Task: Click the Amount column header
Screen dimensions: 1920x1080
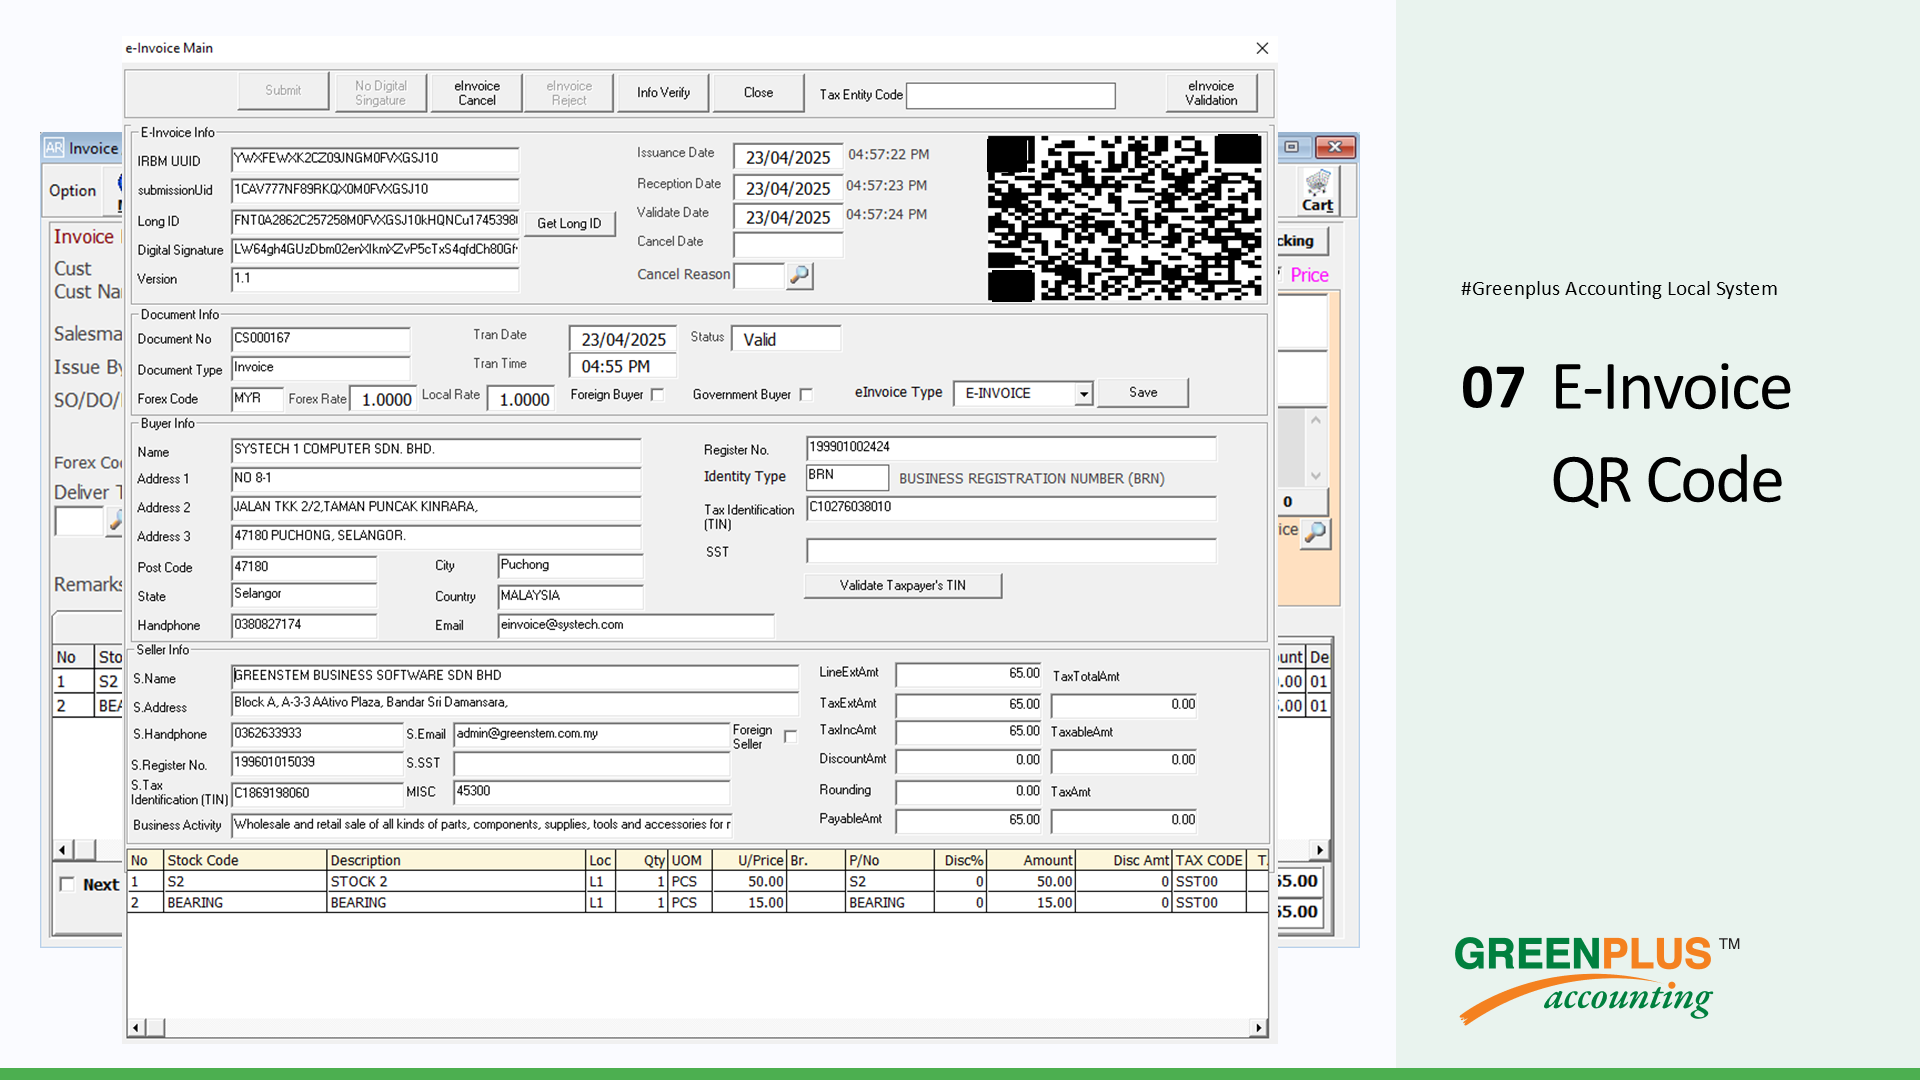Action: pos(1030,860)
